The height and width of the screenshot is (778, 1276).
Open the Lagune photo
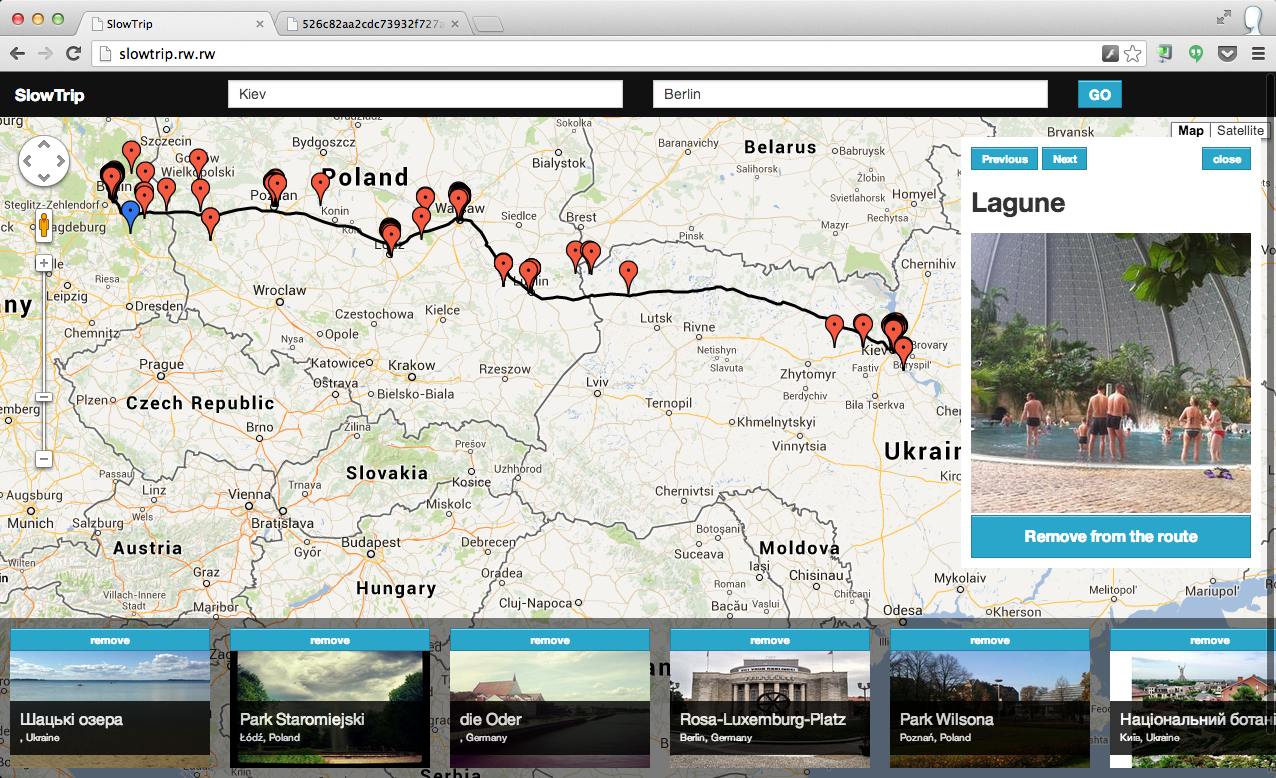(1111, 373)
